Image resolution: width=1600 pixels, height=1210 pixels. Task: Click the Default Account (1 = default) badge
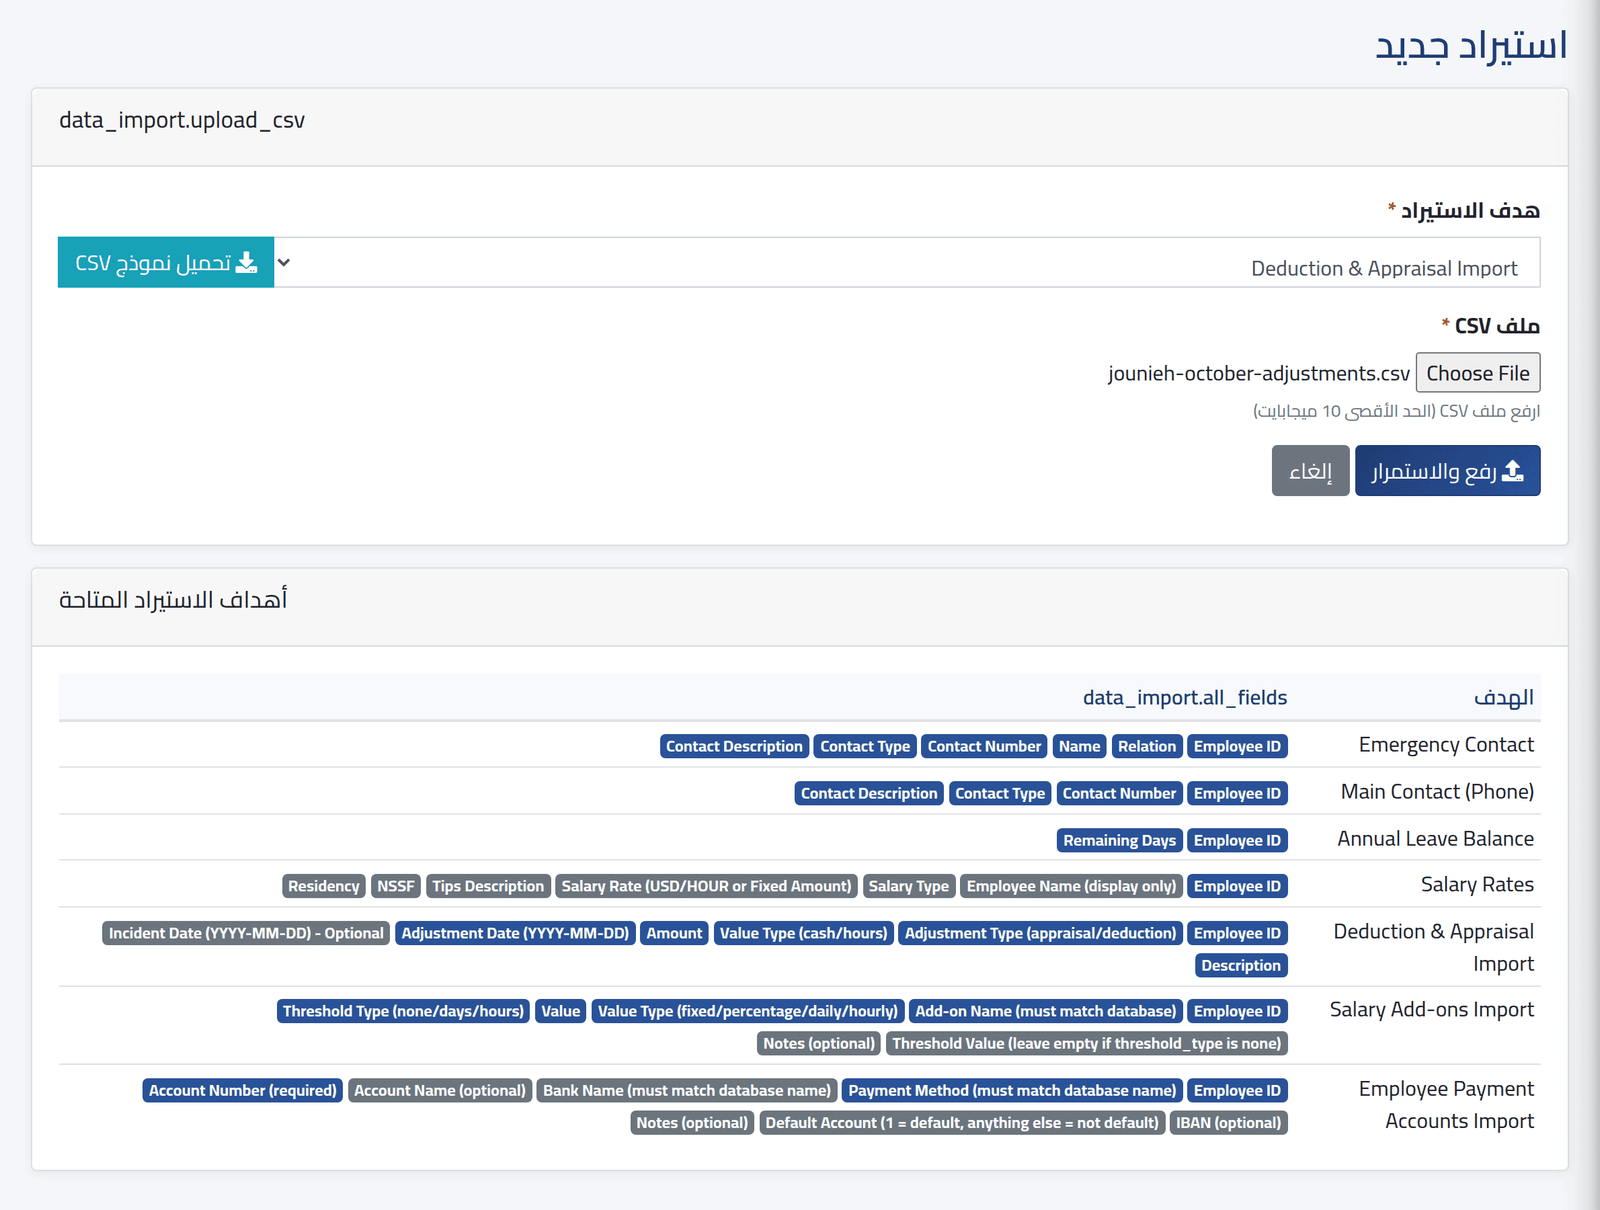click(962, 1122)
